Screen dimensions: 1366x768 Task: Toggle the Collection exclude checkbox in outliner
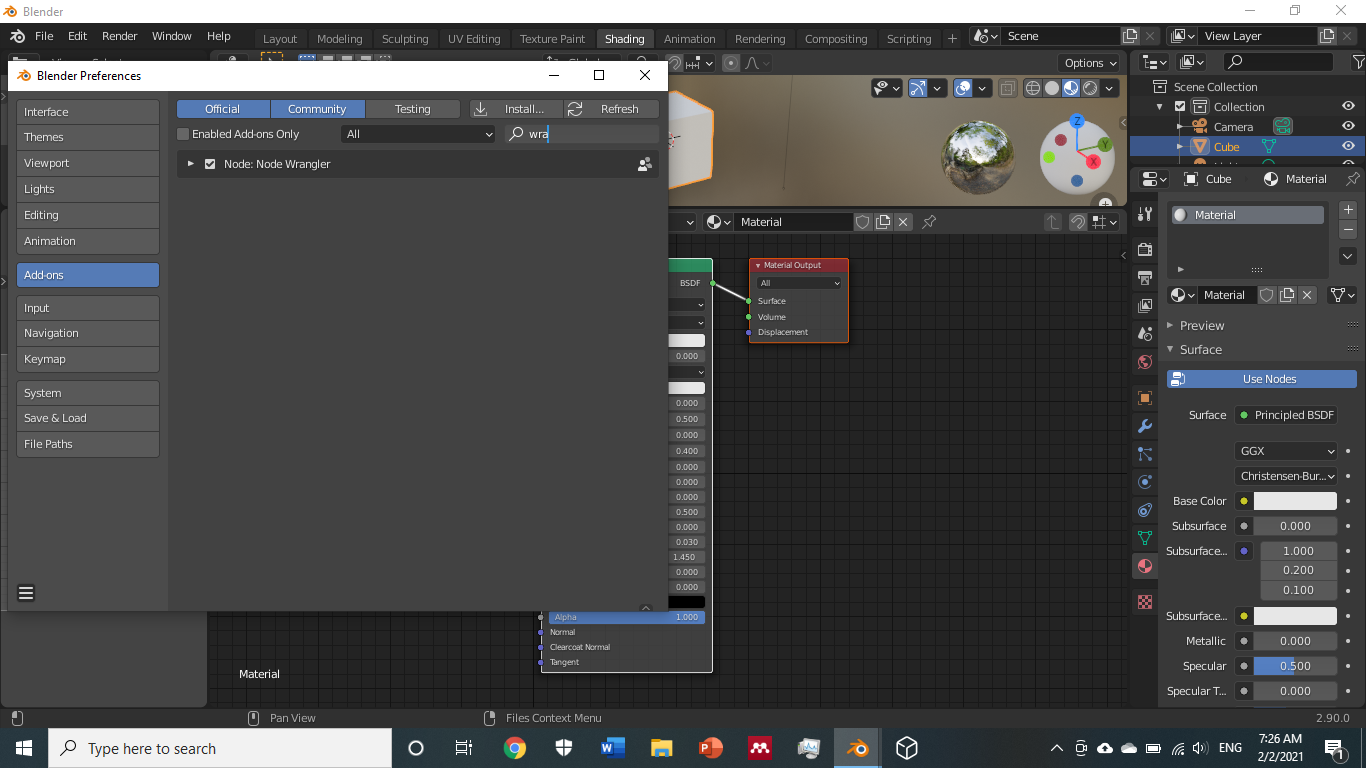pyautogui.click(x=1180, y=107)
